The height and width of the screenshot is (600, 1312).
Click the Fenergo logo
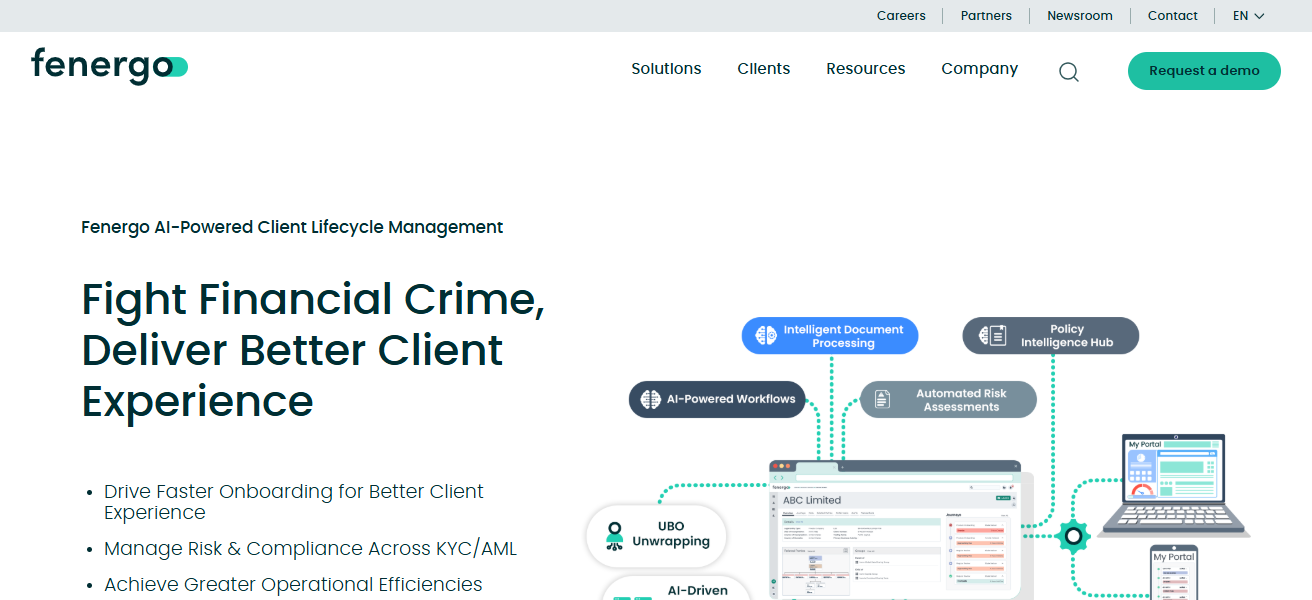click(x=109, y=67)
